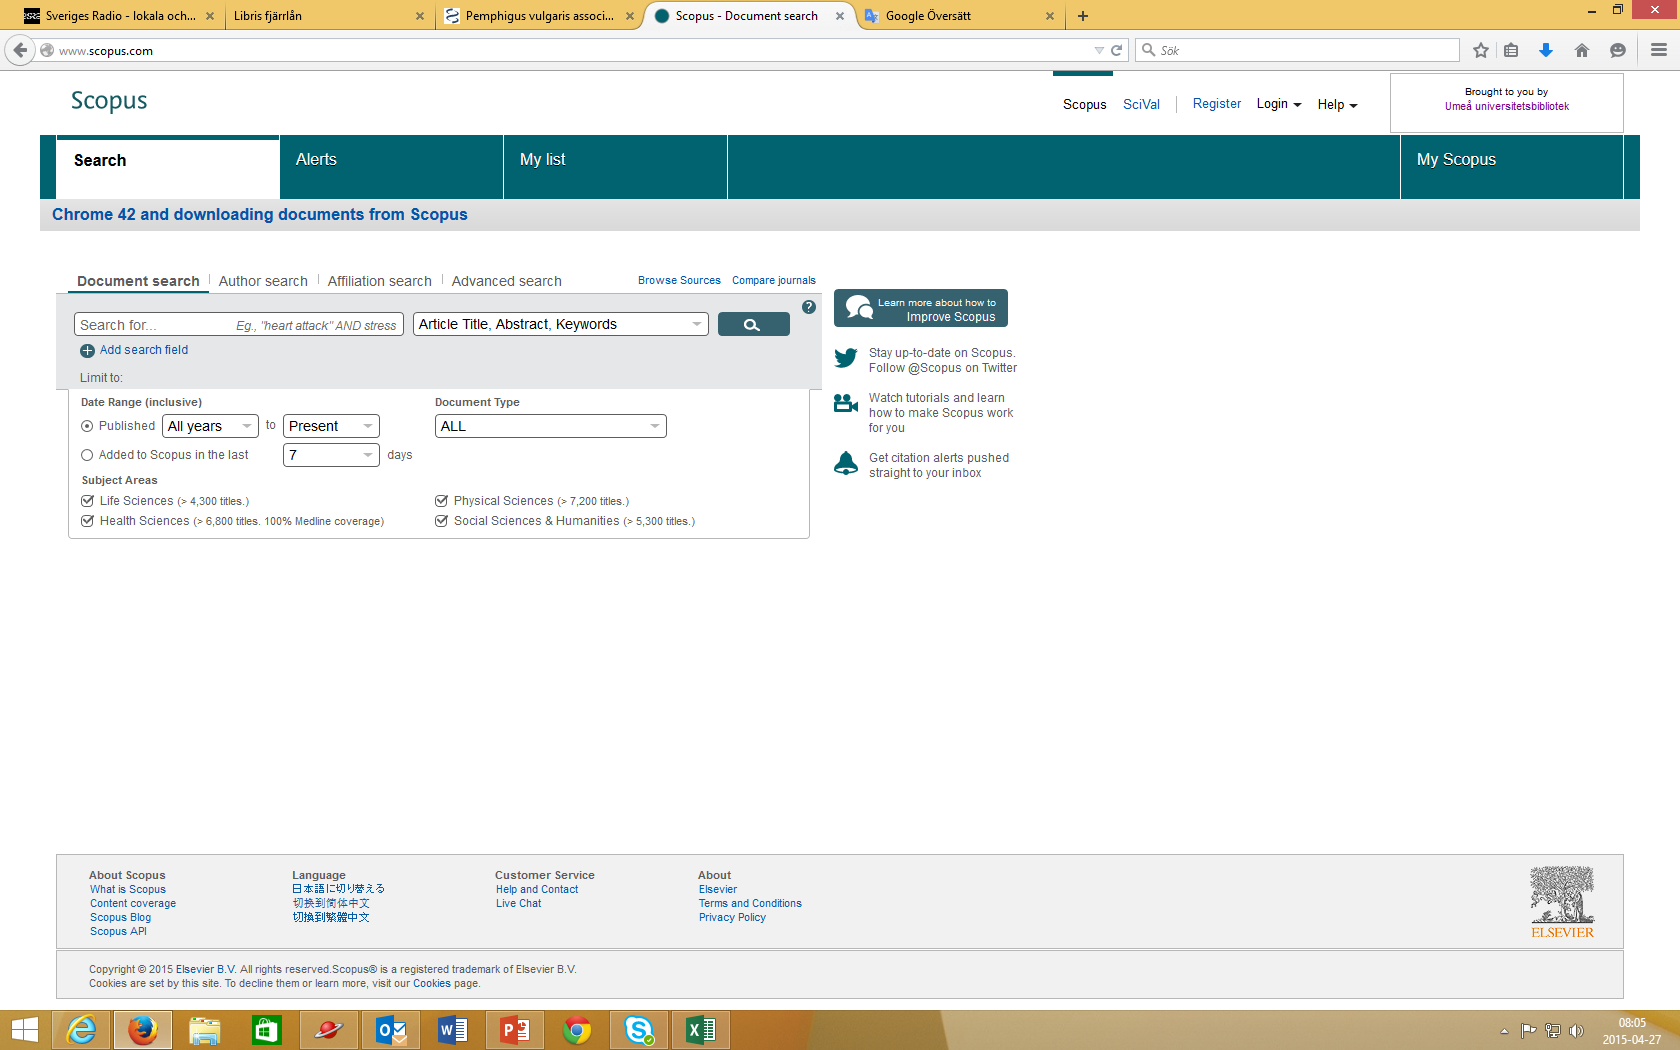Click the browser Sök search box
The height and width of the screenshot is (1050, 1680).
click(x=1298, y=50)
